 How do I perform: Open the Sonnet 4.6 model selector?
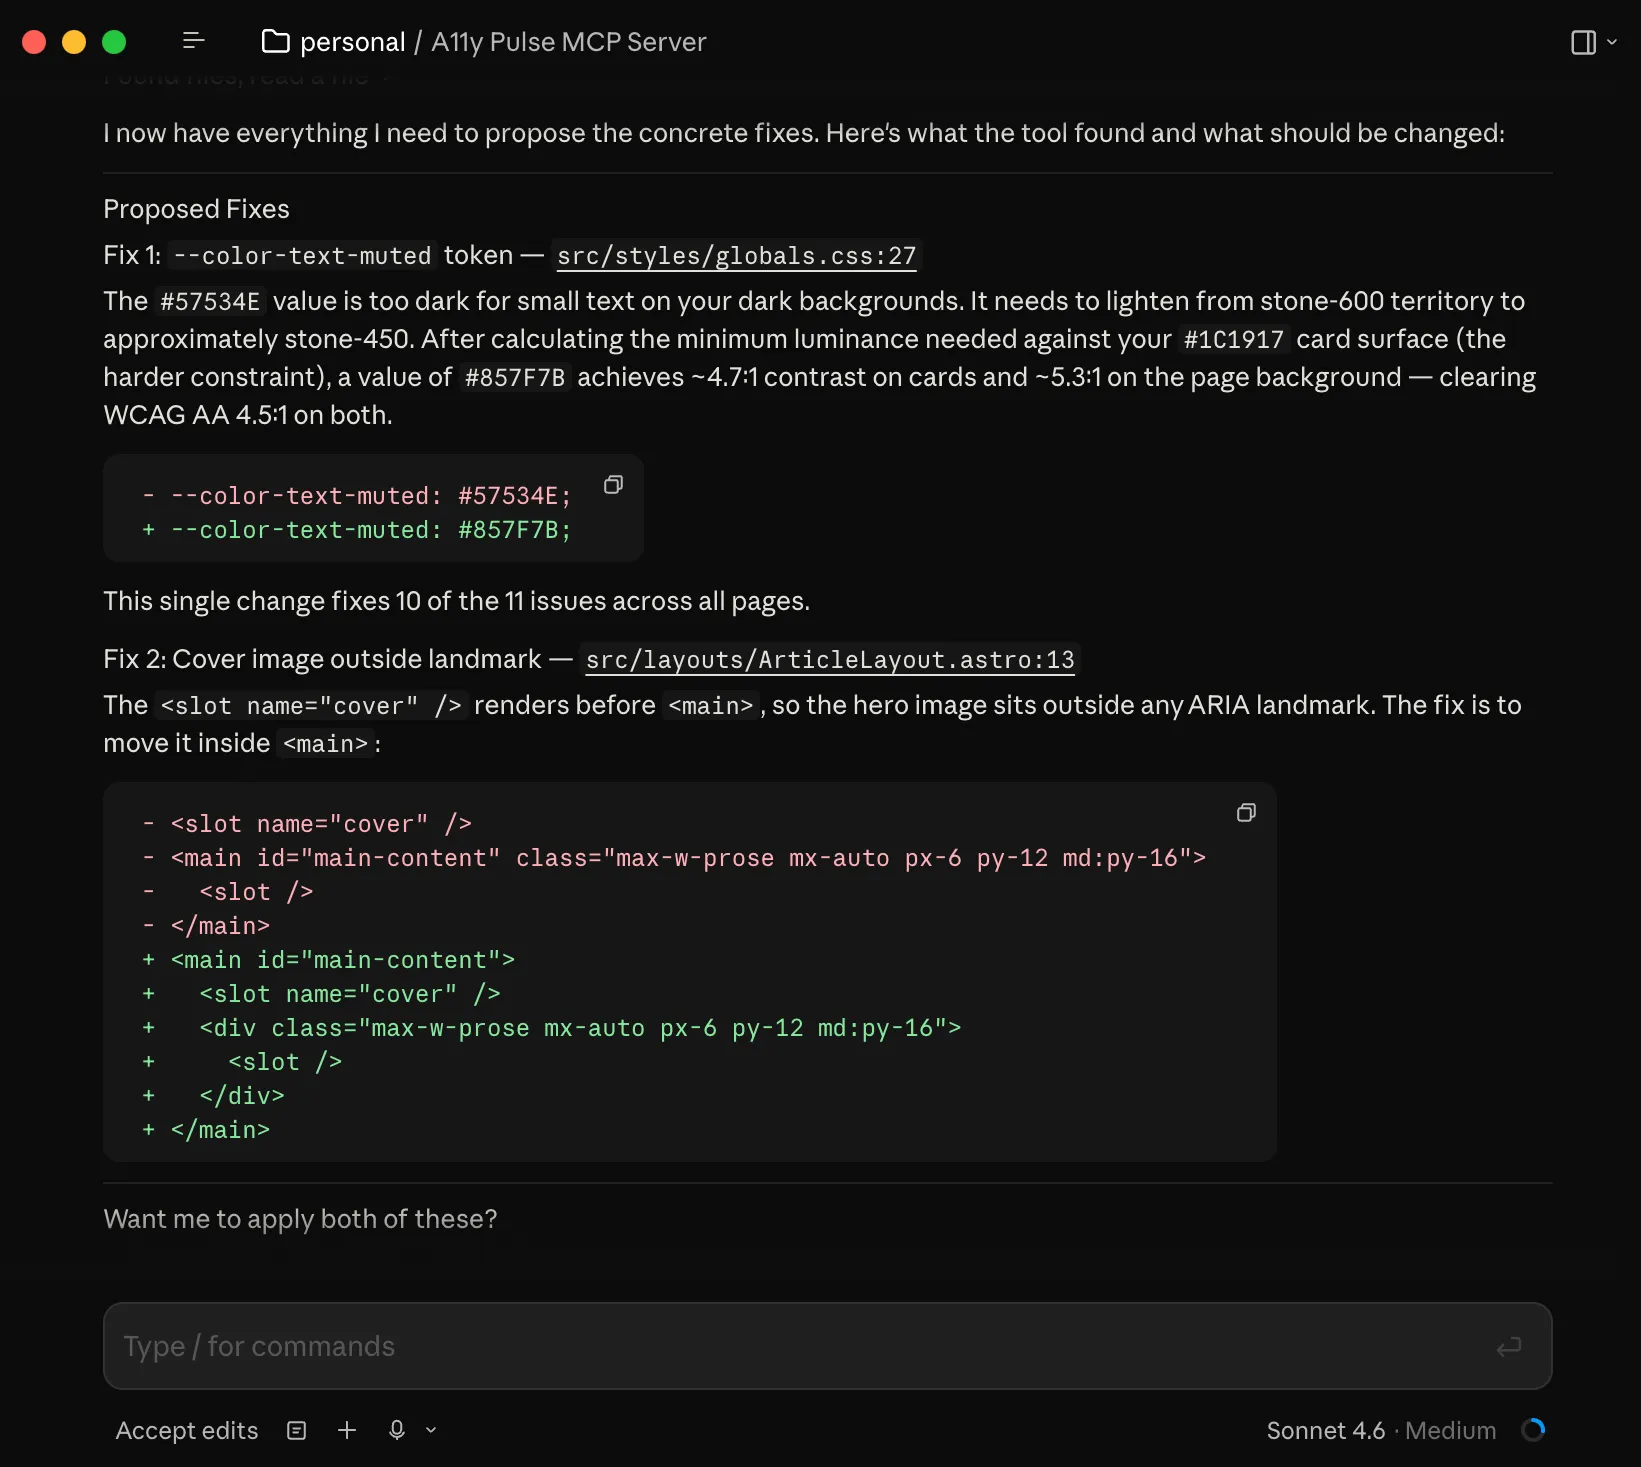coord(1325,1430)
